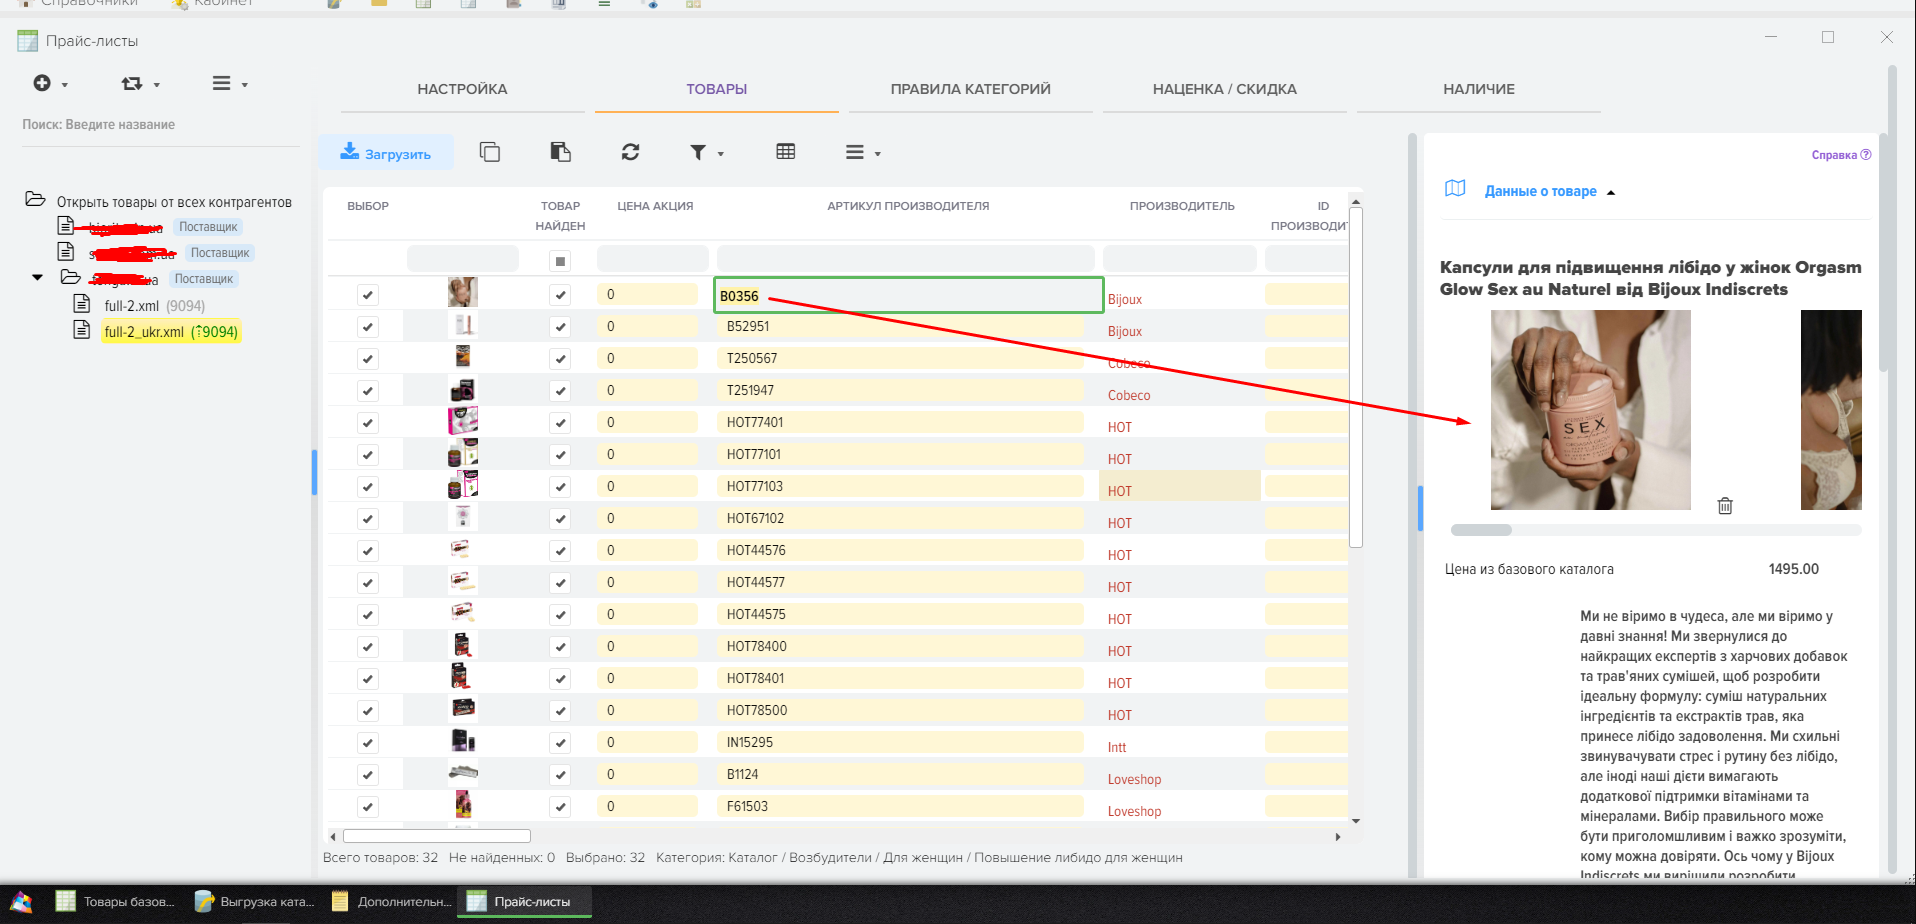1916x924 pixels.
Task: Refresh the product list
Action: coord(630,152)
